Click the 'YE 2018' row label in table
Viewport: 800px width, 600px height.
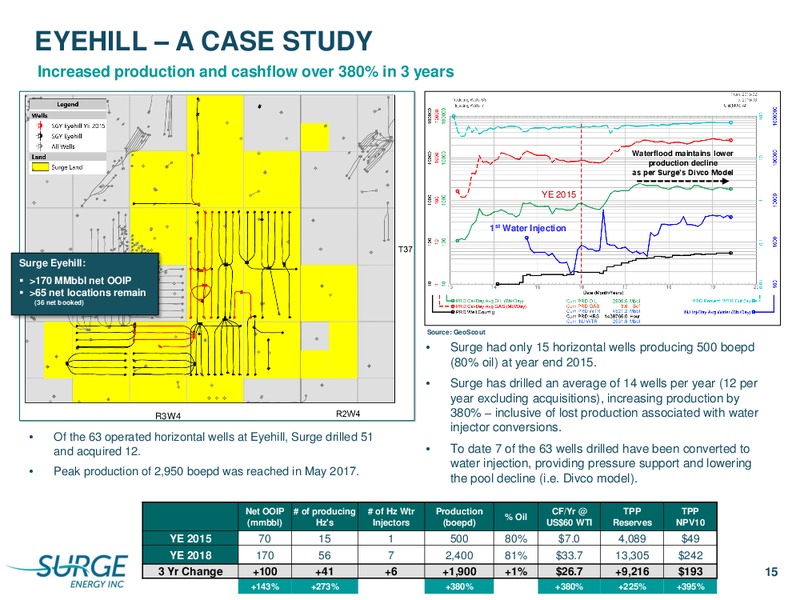[x=190, y=555]
